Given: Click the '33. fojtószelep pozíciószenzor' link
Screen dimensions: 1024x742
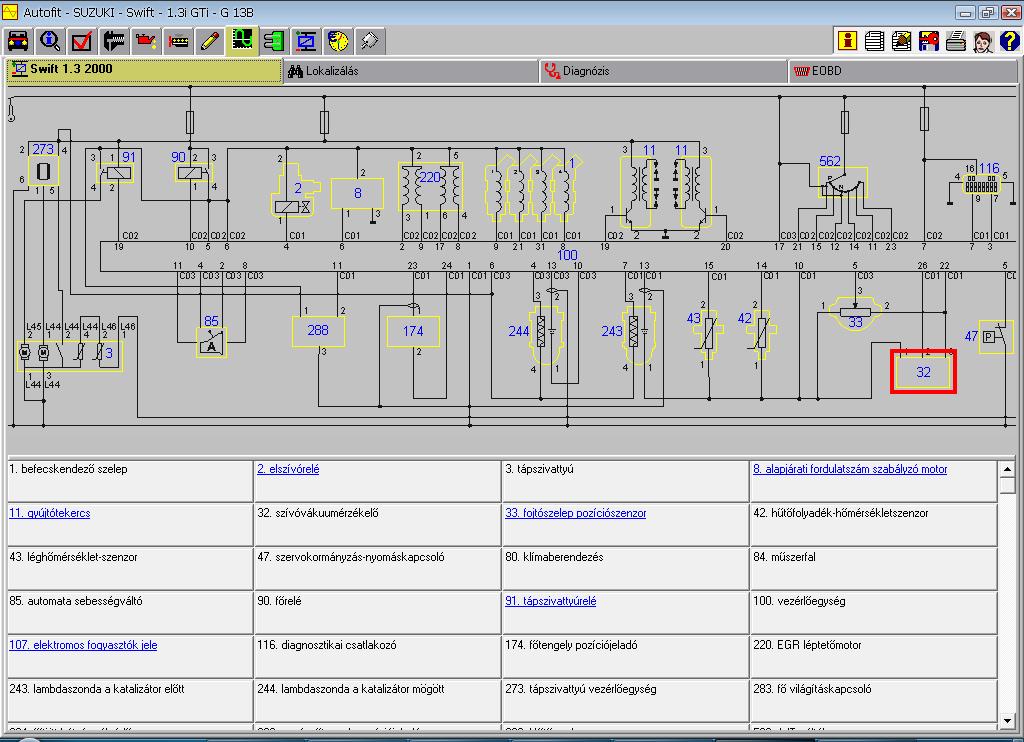Looking at the screenshot, I should tap(575, 513).
